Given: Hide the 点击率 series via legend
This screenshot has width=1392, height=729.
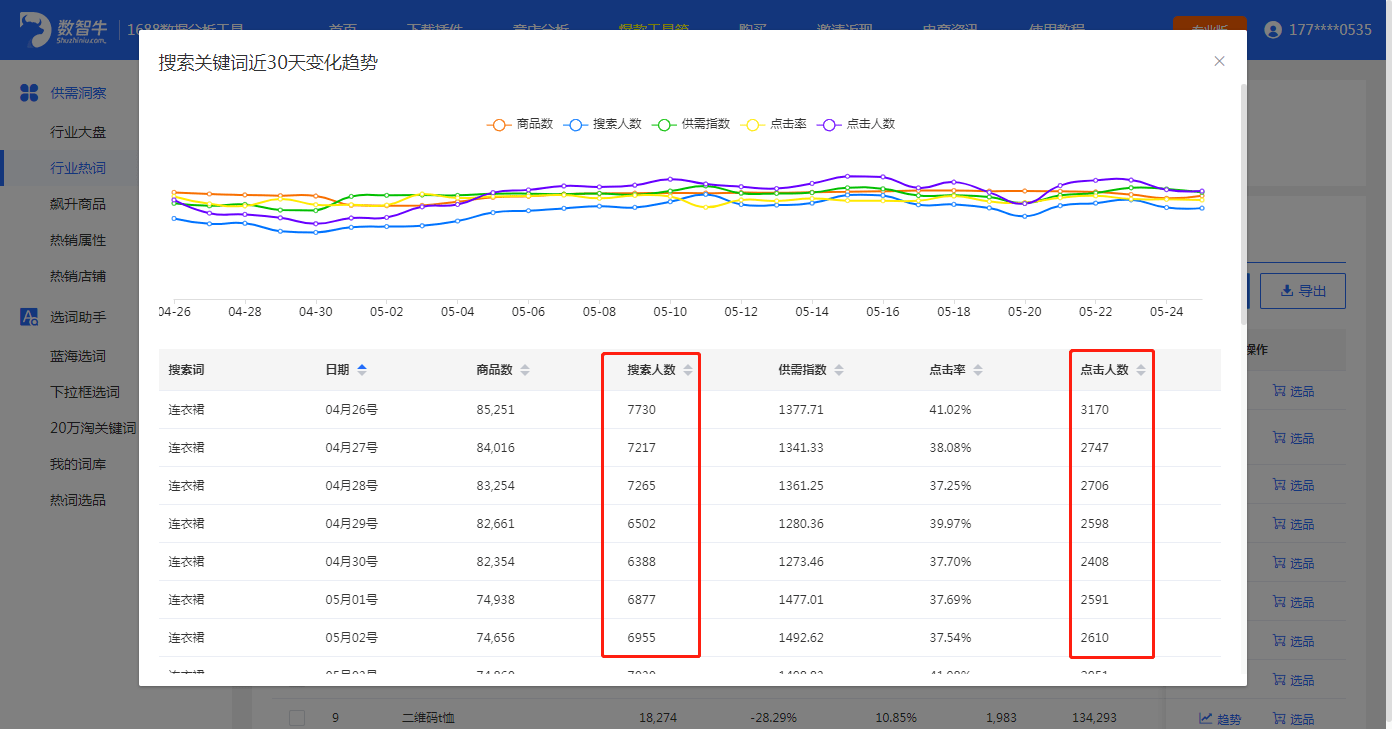Looking at the screenshot, I should point(775,124).
